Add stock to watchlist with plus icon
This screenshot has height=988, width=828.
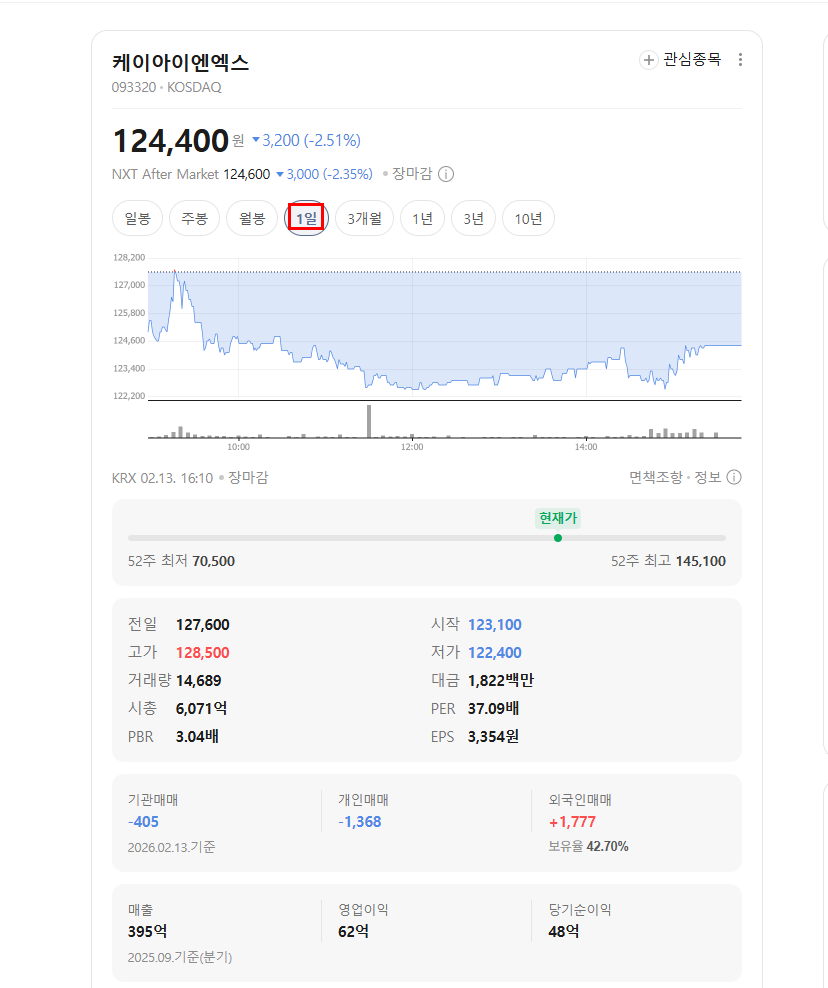coord(648,60)
